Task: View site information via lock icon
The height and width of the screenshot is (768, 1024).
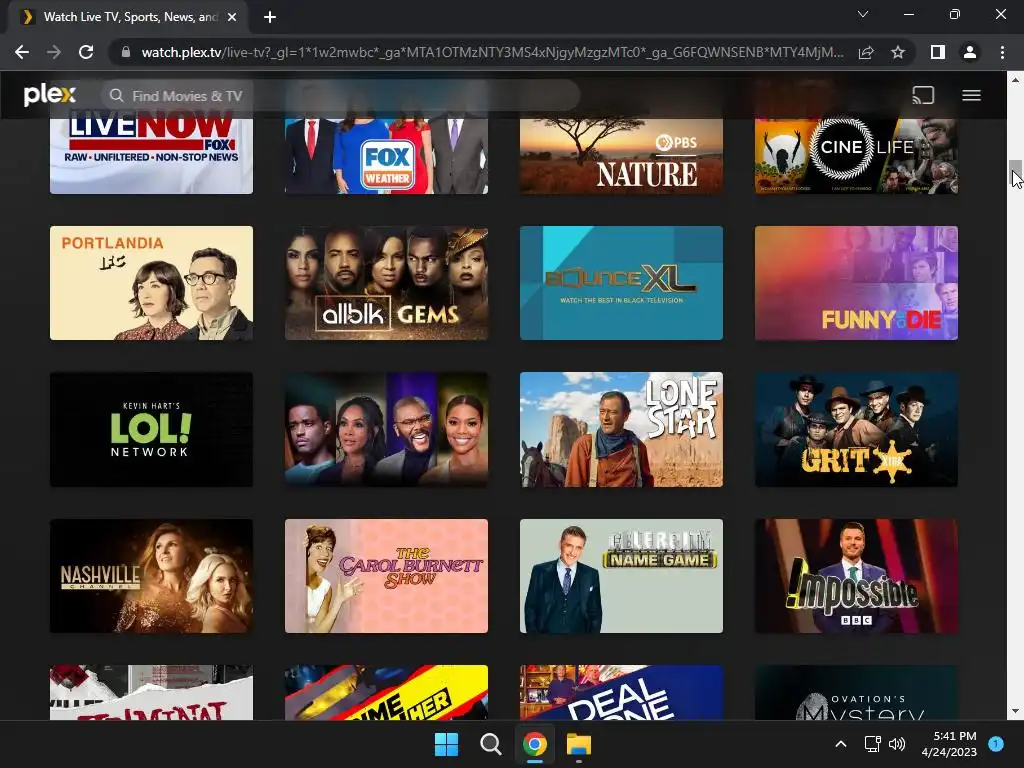Action: (126, 52)
